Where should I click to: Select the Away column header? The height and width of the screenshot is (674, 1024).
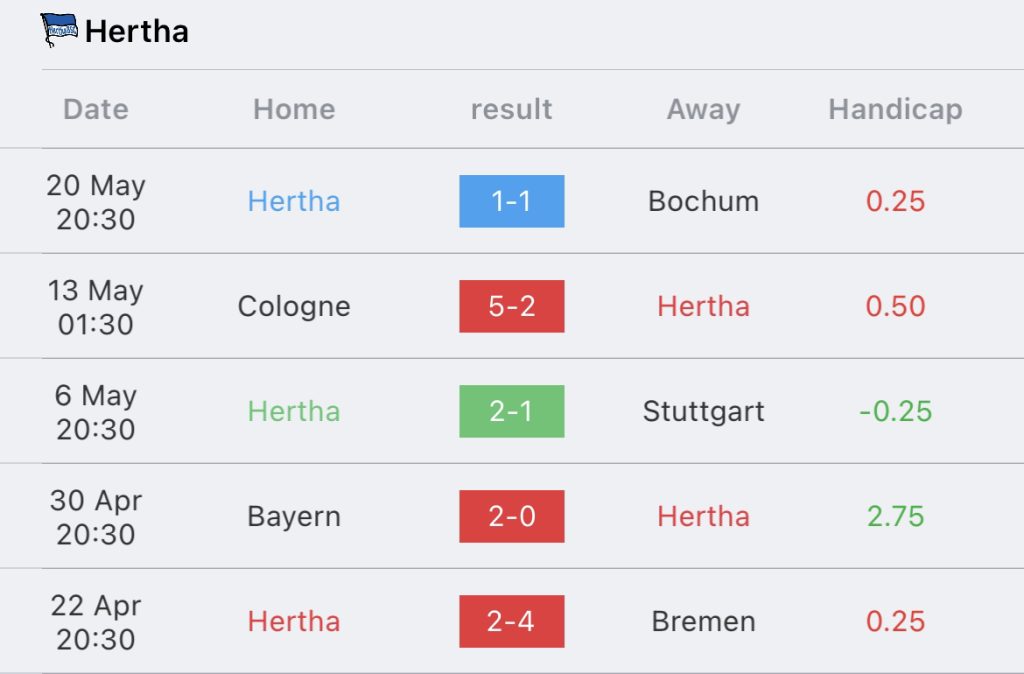pos(703,110)
